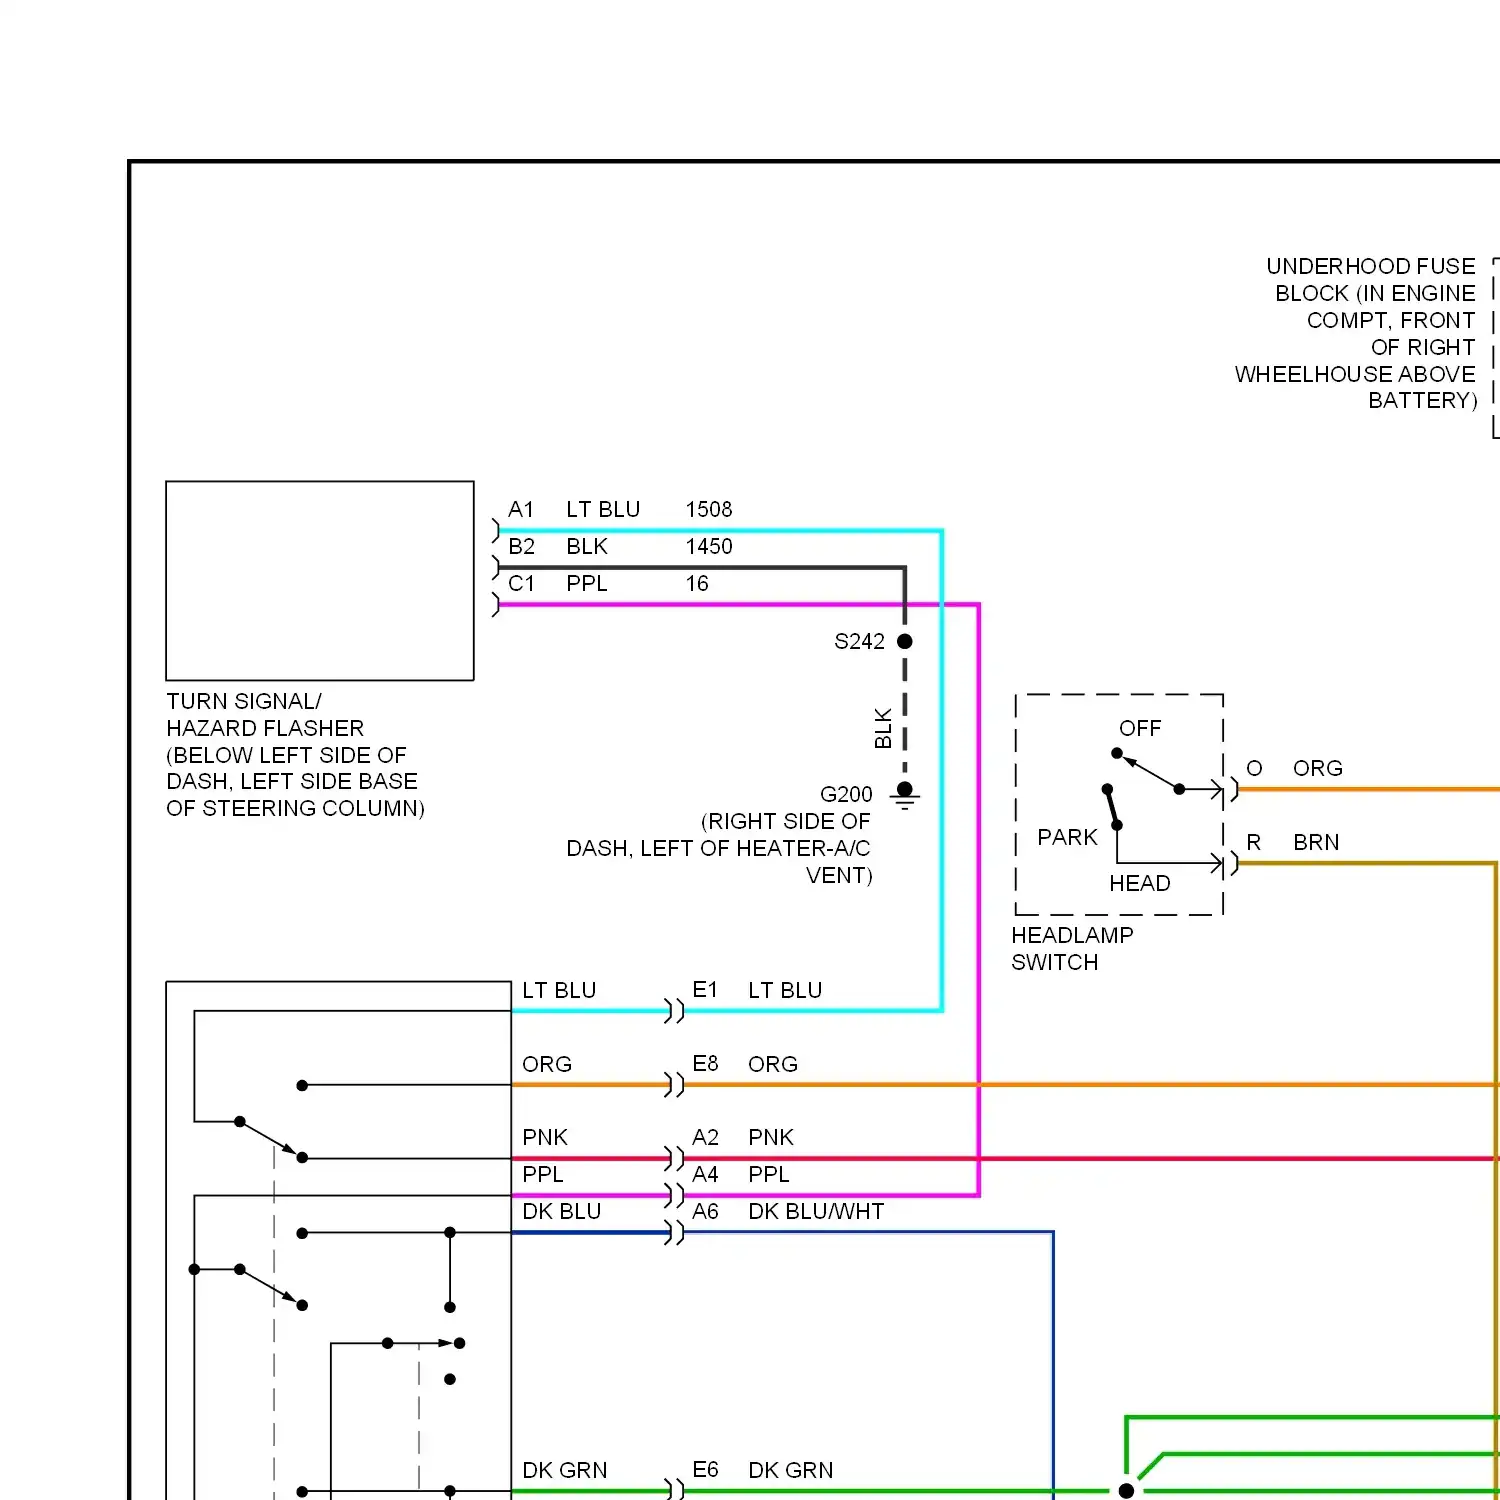Click "DK GRN" label following pin E6
This screenshot has width=1500, height=1500.
pos(791,1471)
